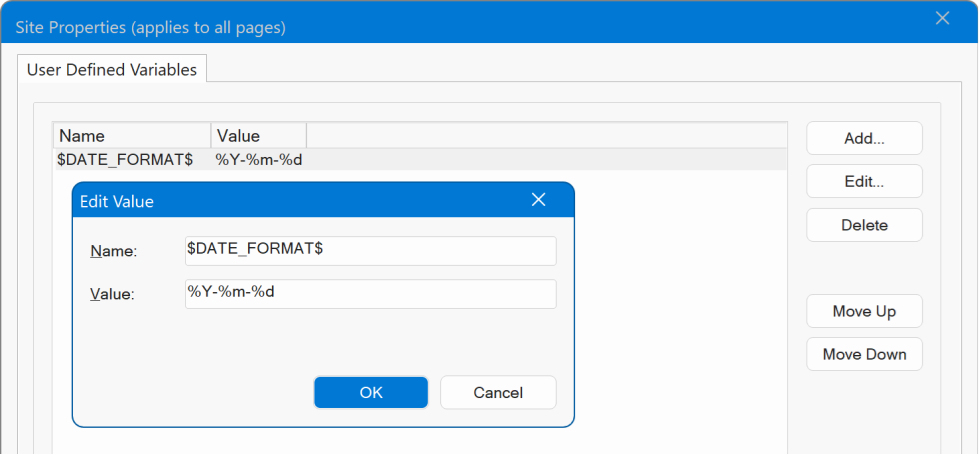This screenshot has height=456, width=980.
Task: Click the Site Properties title bar text
Action: click(x=150, y=27)
